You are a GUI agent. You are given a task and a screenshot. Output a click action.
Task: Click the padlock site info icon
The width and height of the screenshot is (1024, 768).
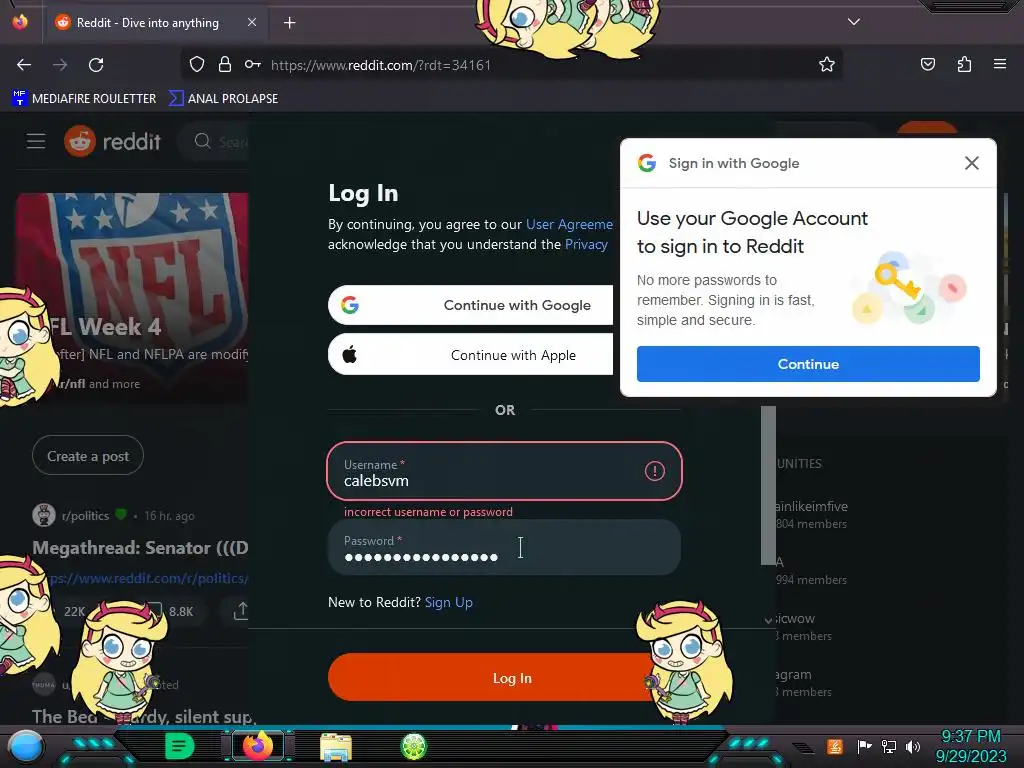click(x=225, y=64)
